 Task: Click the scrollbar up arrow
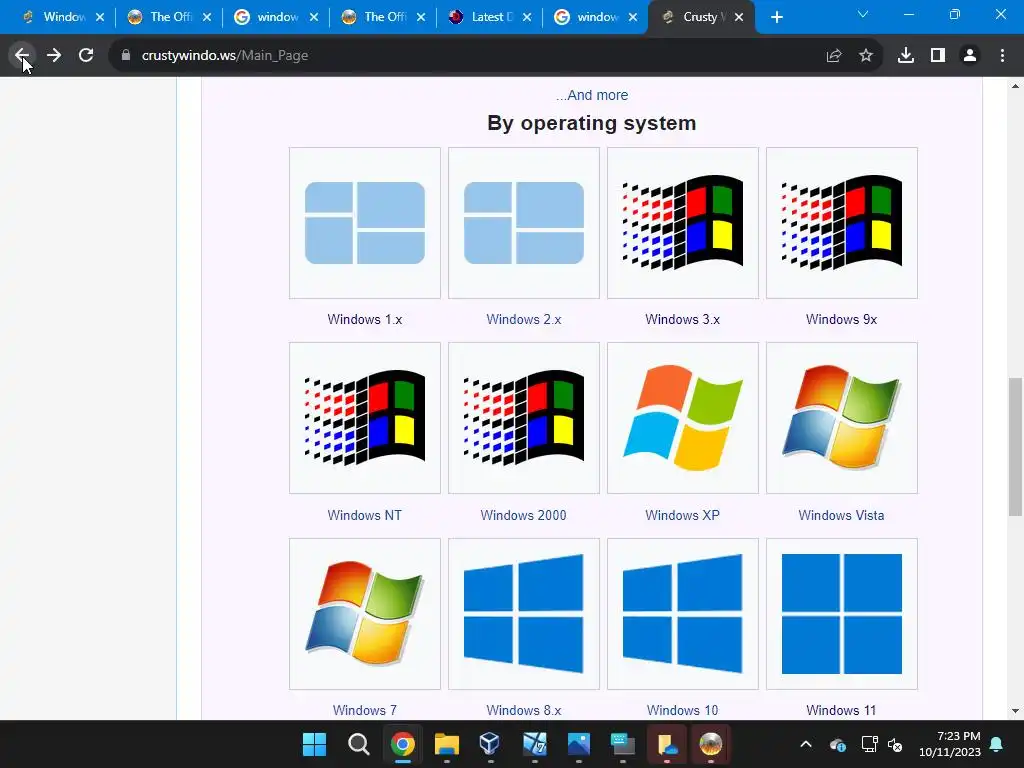[1016, 86]
